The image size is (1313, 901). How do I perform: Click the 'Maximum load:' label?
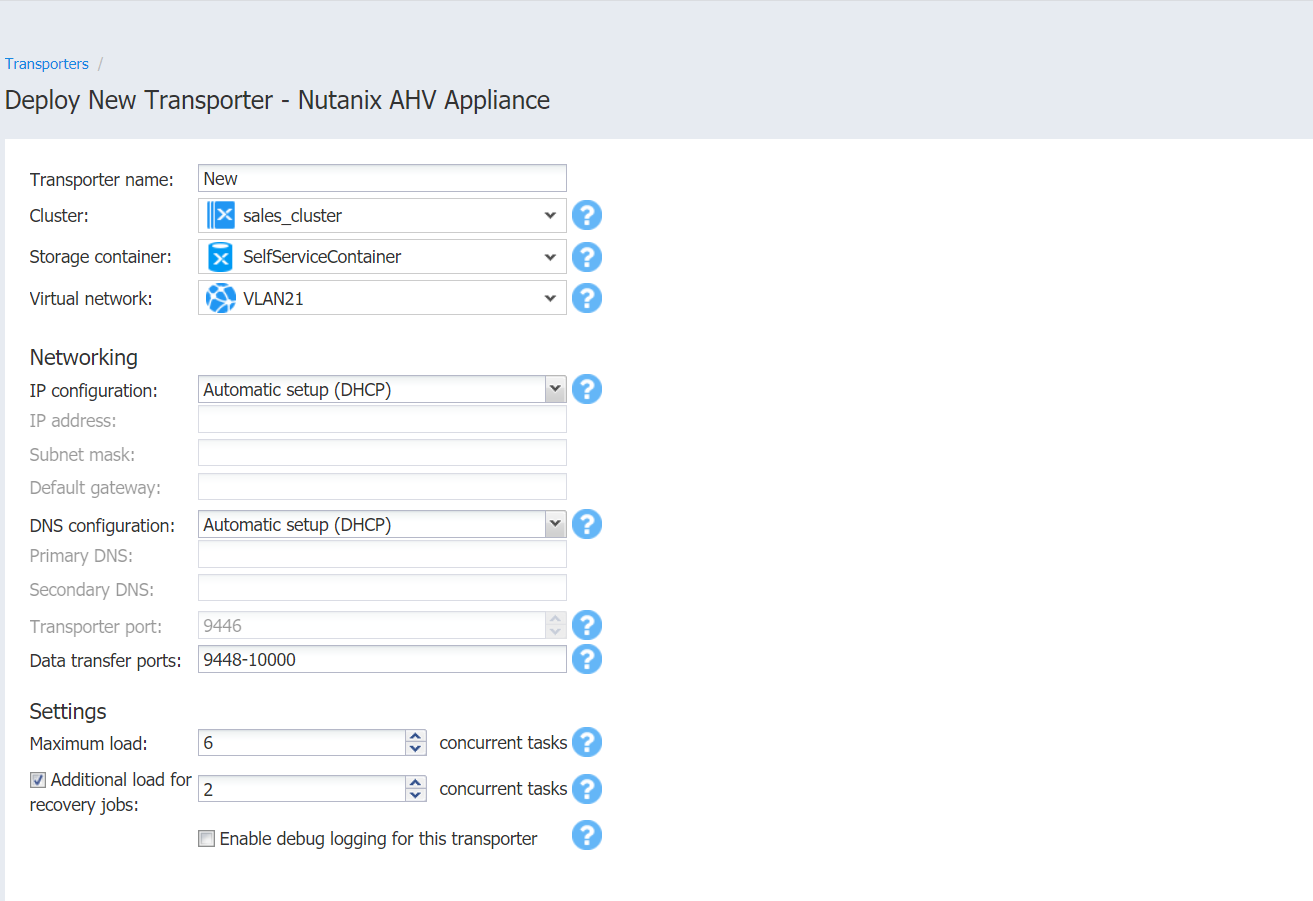pyautogui.click(x=89, y=743)
